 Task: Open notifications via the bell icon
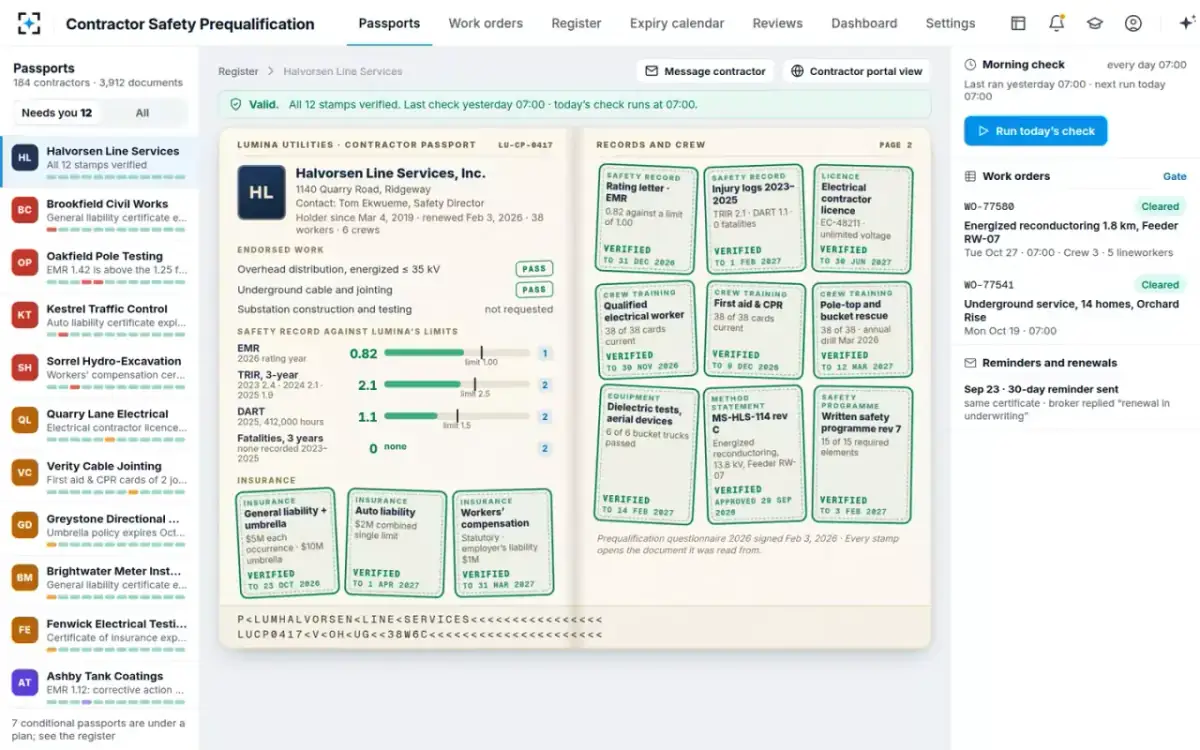coord(1056,23)
